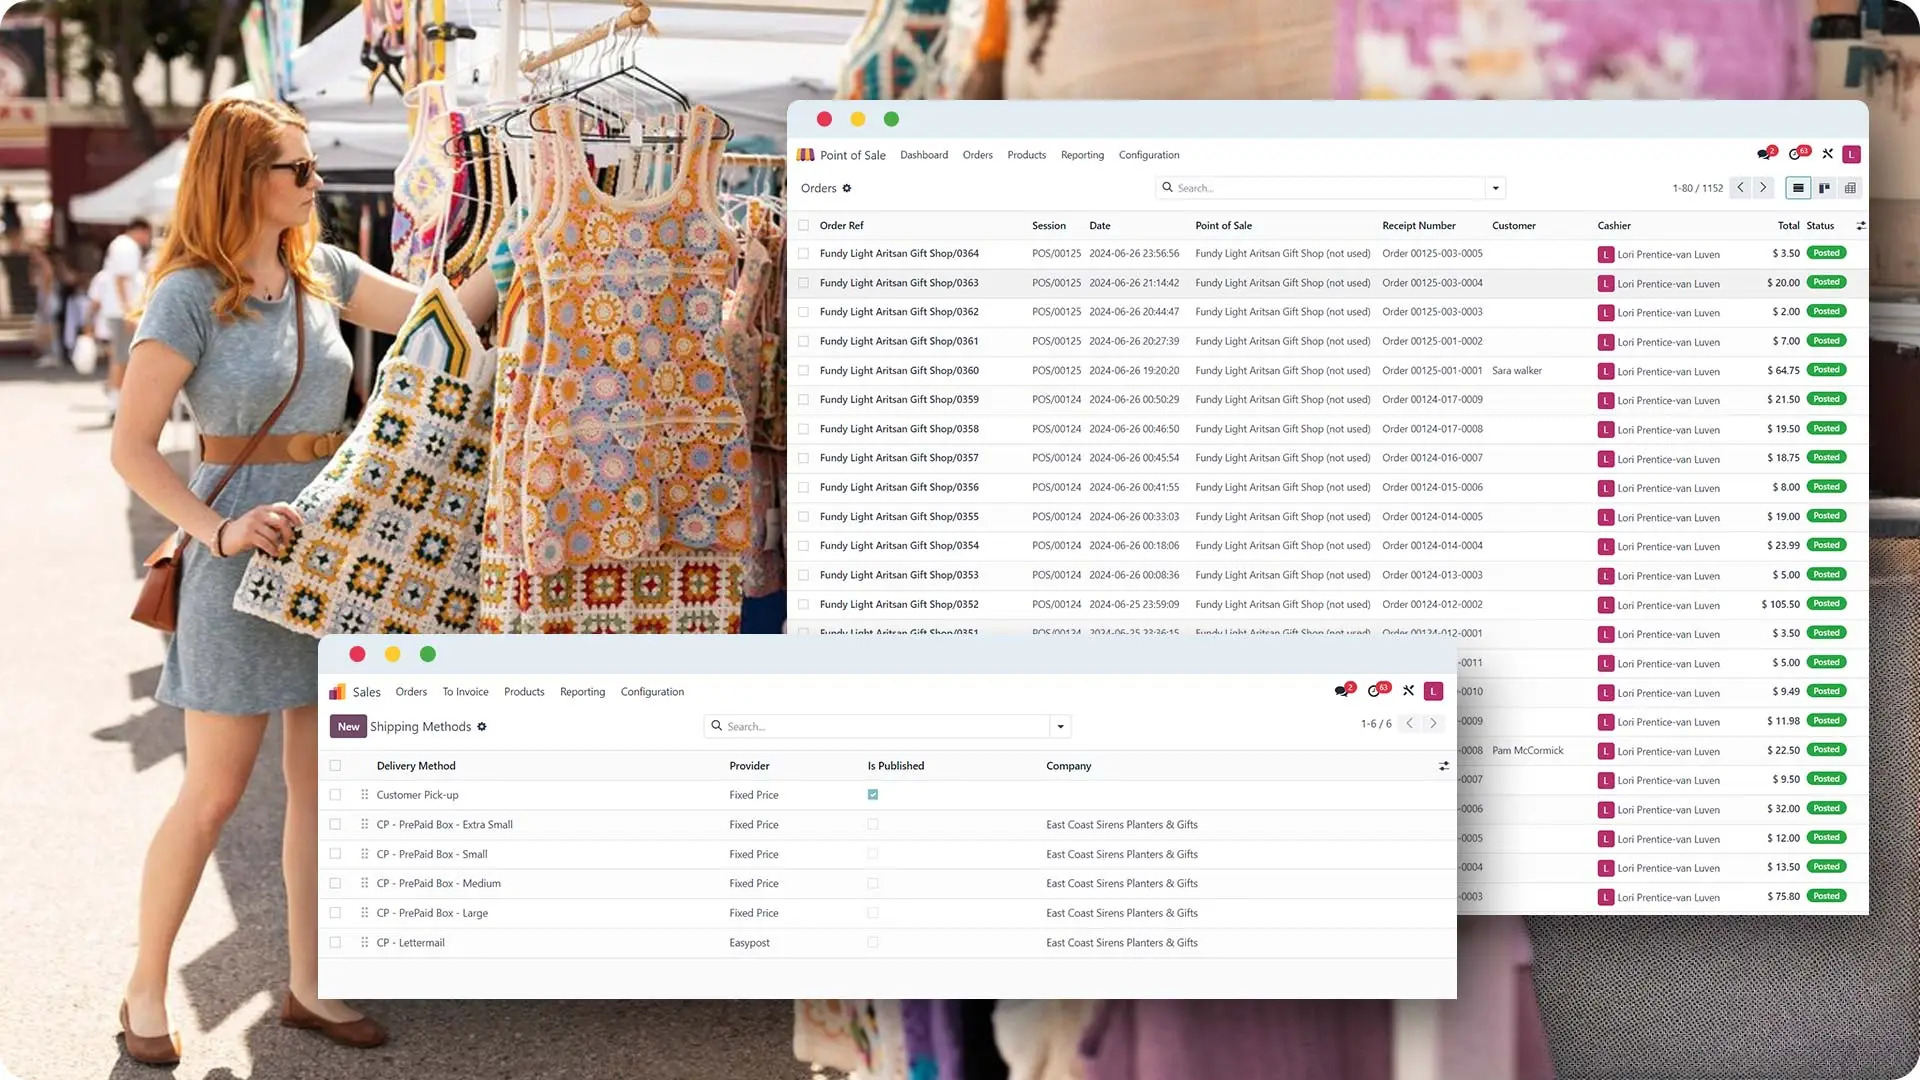Switch Orders to kanban view
The height and width of the screenshot is (1080, 1920).
click(1824, 187)
